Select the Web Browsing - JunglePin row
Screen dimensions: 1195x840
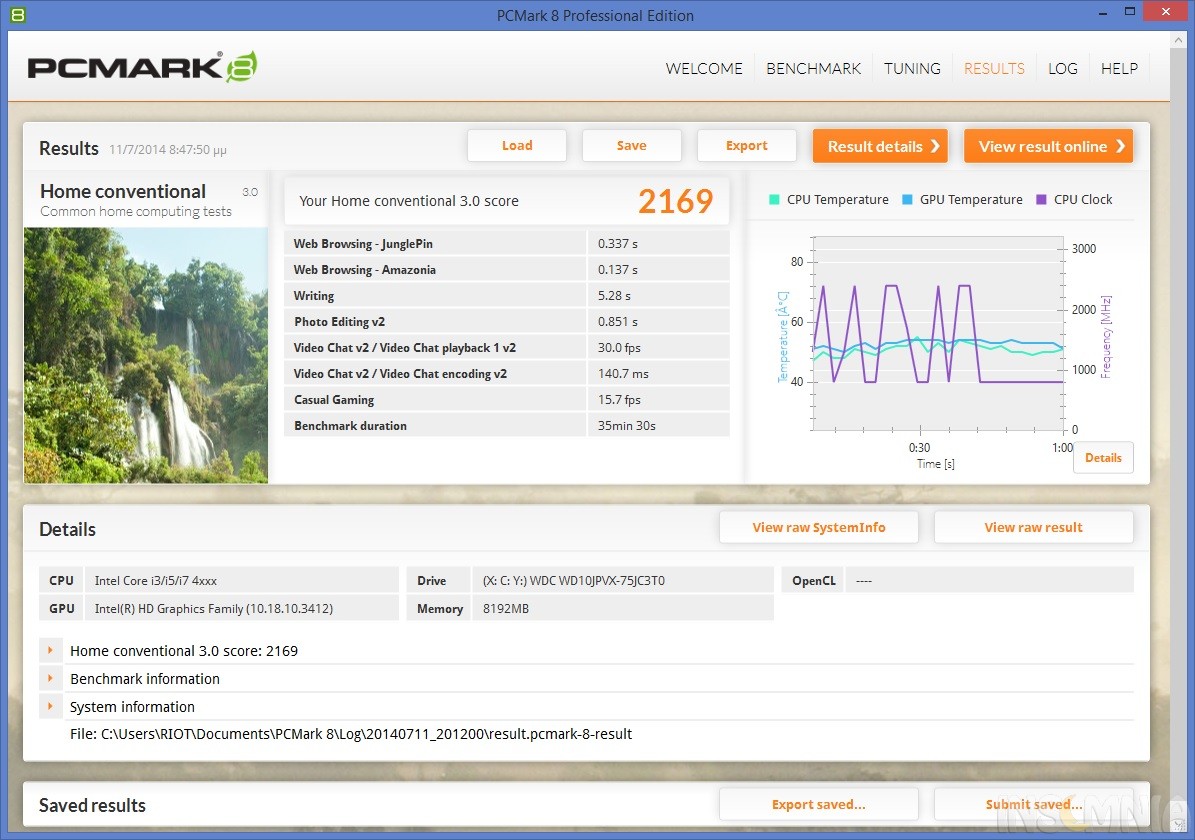507,243
